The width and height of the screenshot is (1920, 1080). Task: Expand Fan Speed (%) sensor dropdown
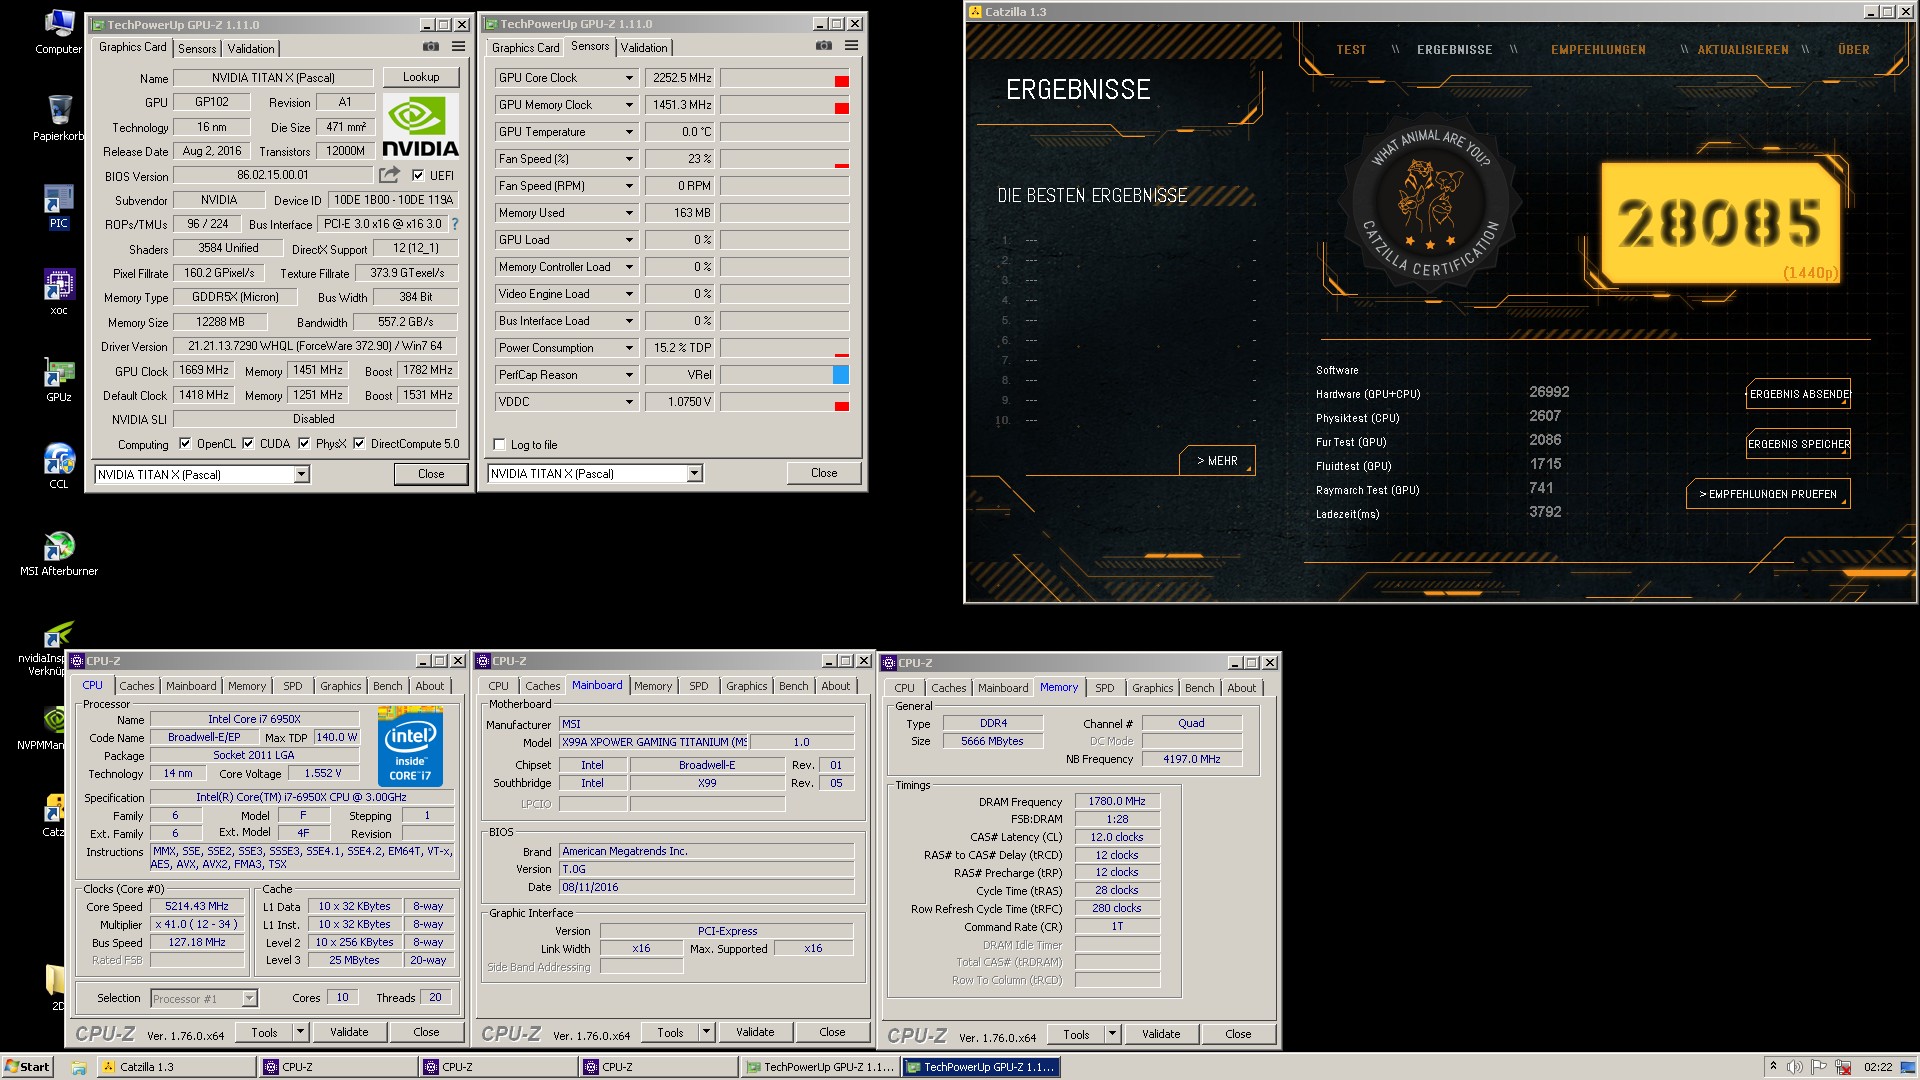(629, 159)
